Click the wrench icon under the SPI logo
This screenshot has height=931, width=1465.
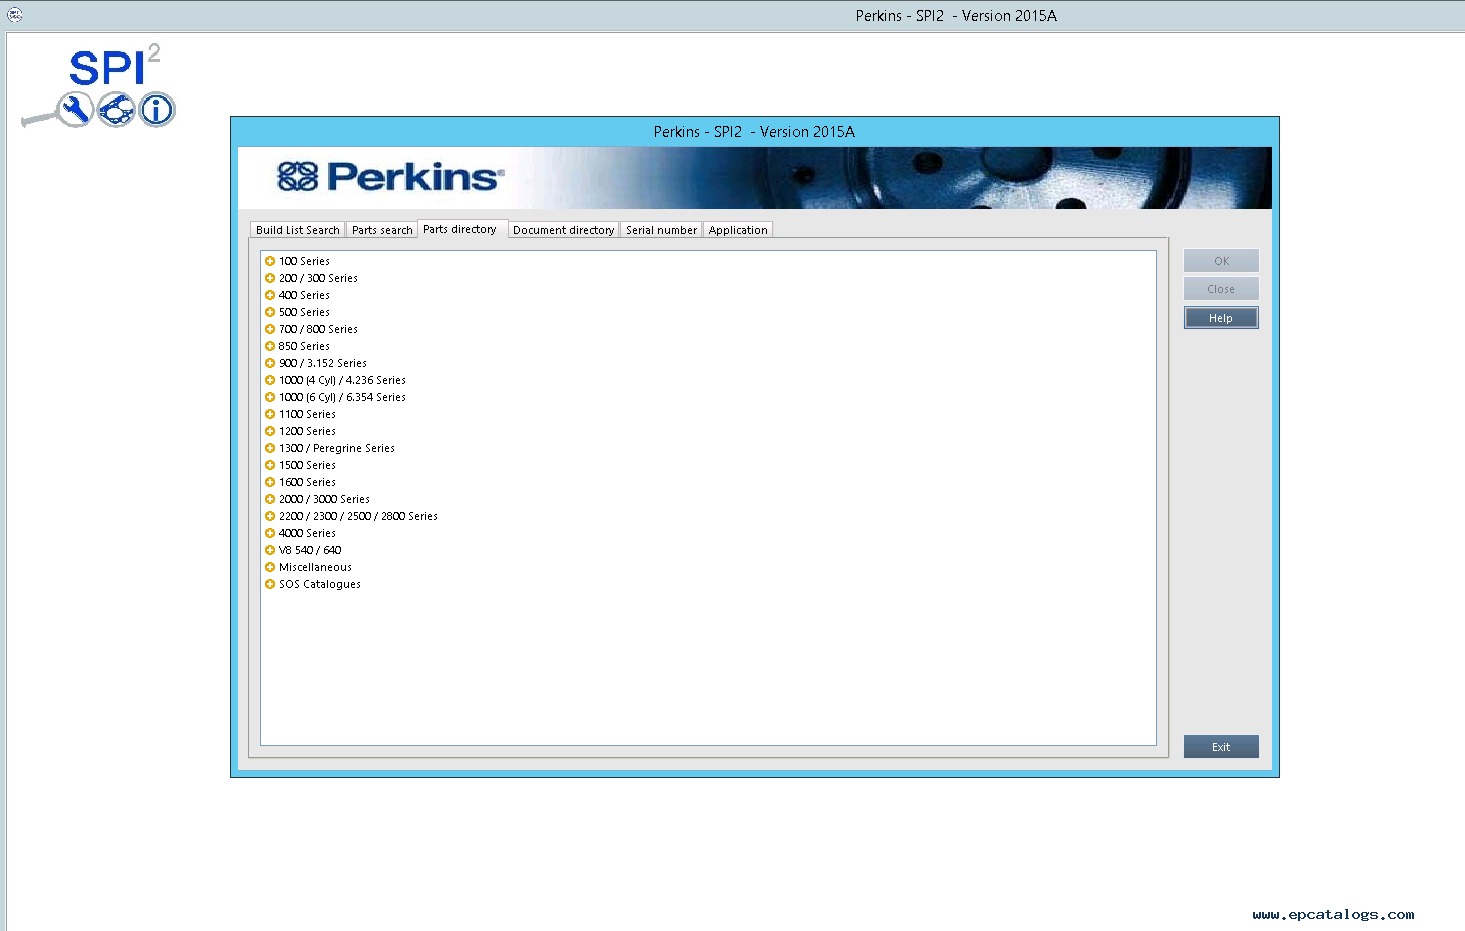coord(74,109)
